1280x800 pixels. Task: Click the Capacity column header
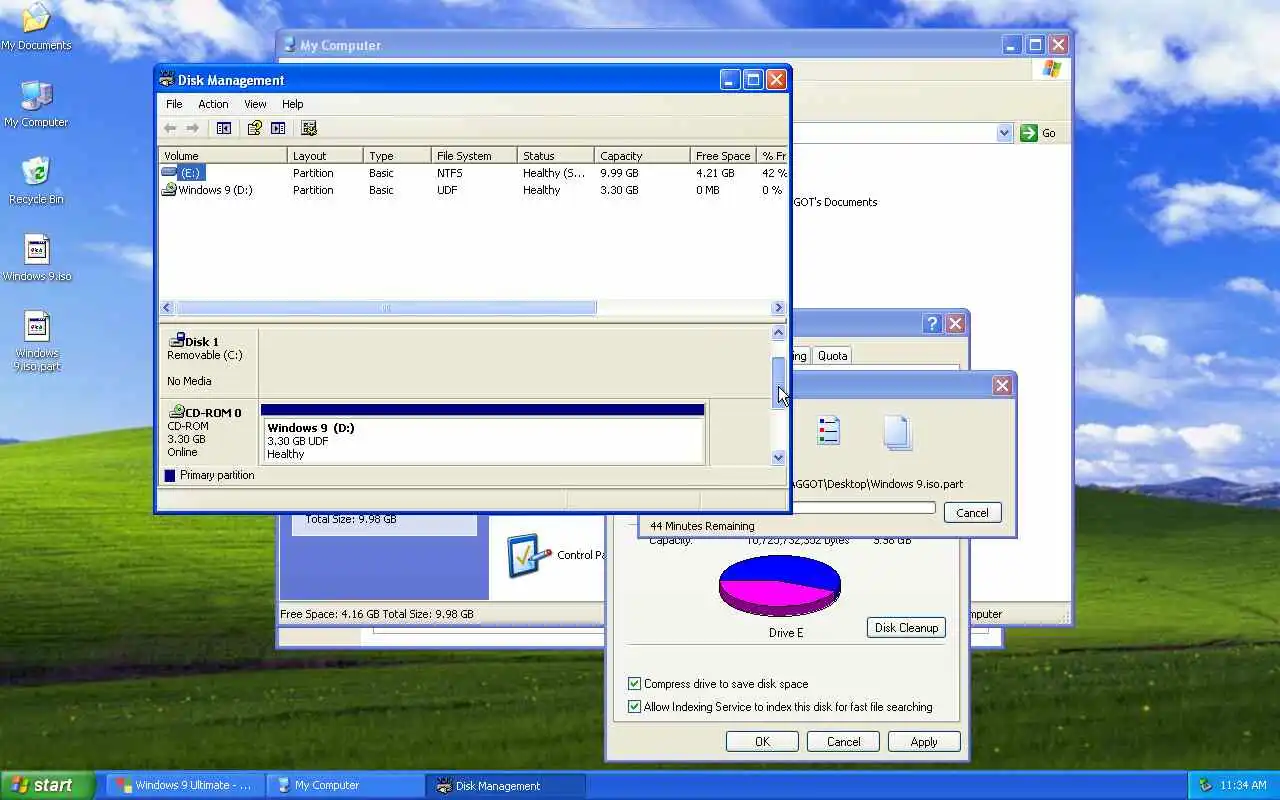642,156
